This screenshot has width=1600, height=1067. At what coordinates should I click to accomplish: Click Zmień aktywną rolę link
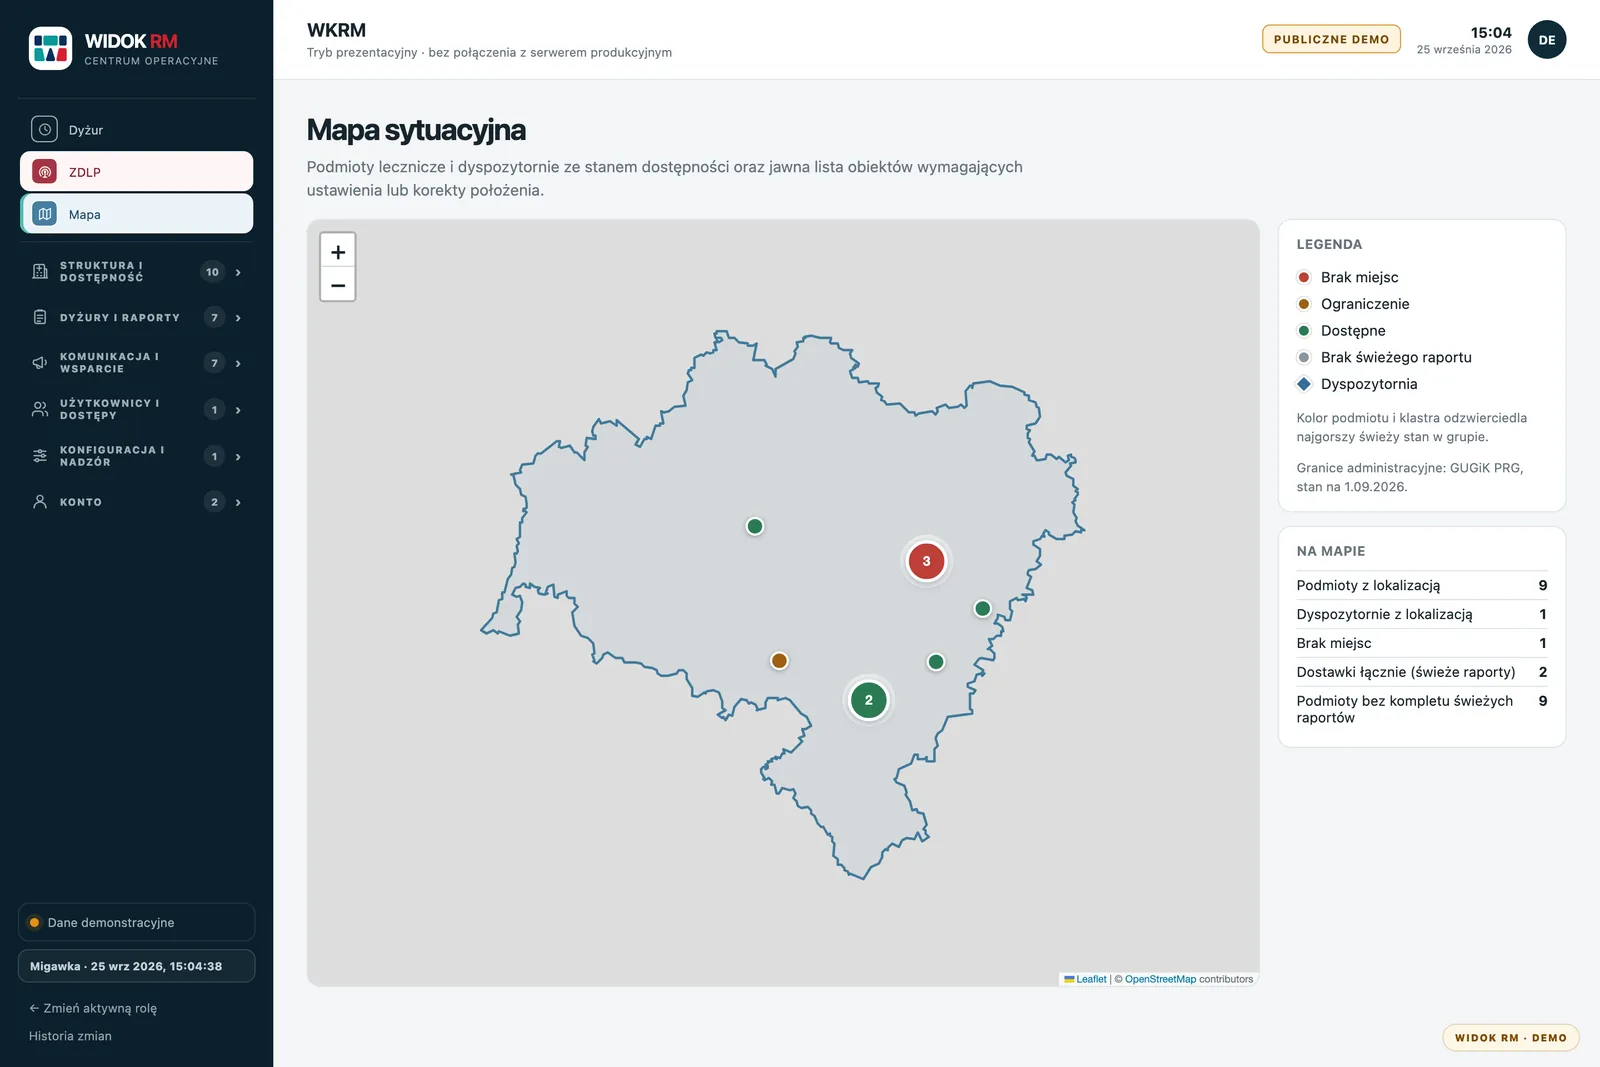point(93,1008)
